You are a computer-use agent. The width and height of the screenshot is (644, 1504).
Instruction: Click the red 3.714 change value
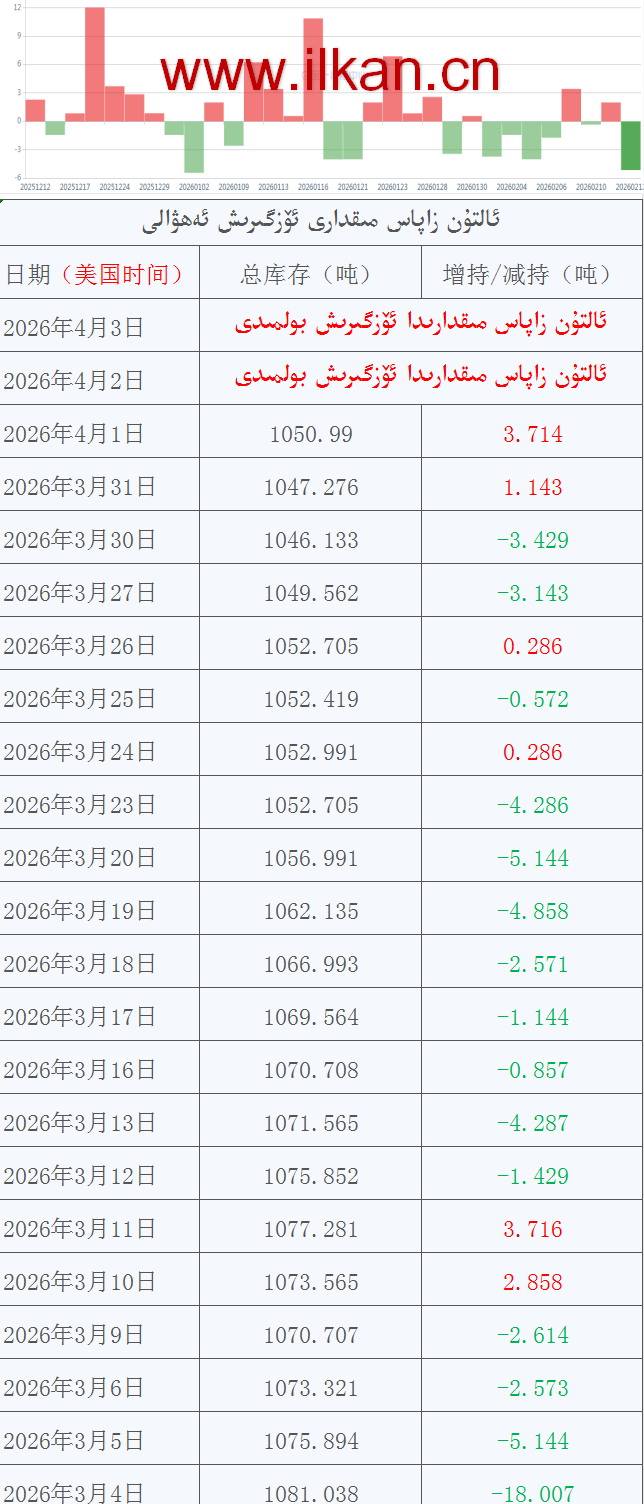[532, 434]
